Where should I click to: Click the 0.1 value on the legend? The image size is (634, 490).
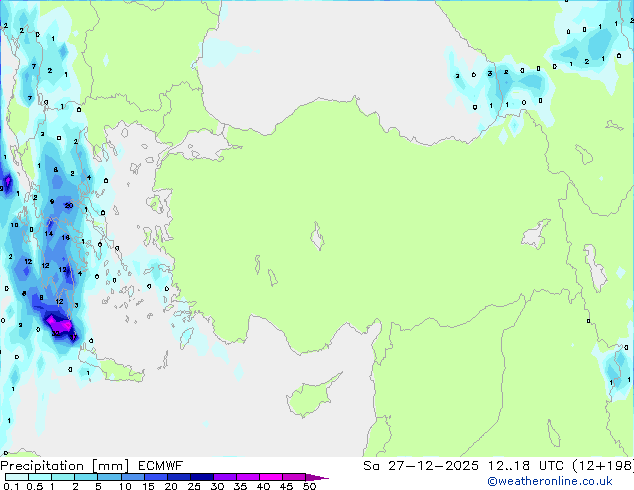pyautogui.click(x=10, y=486)
